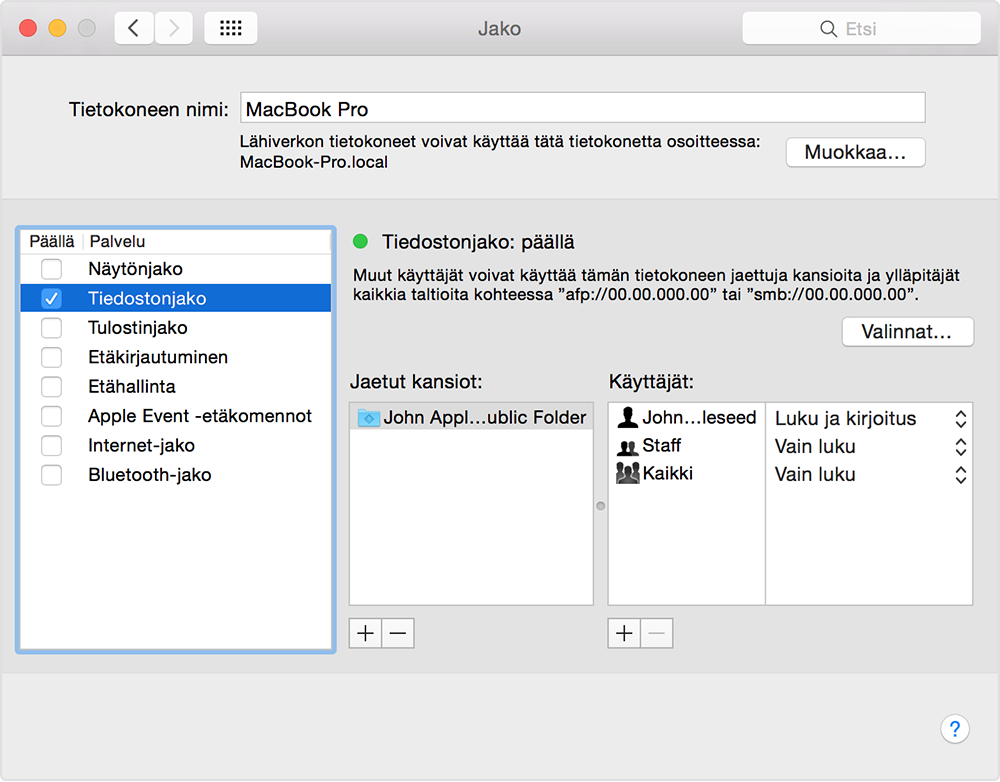Click the Kaikki group icon
1000x782 pixels.
[628, 473]
